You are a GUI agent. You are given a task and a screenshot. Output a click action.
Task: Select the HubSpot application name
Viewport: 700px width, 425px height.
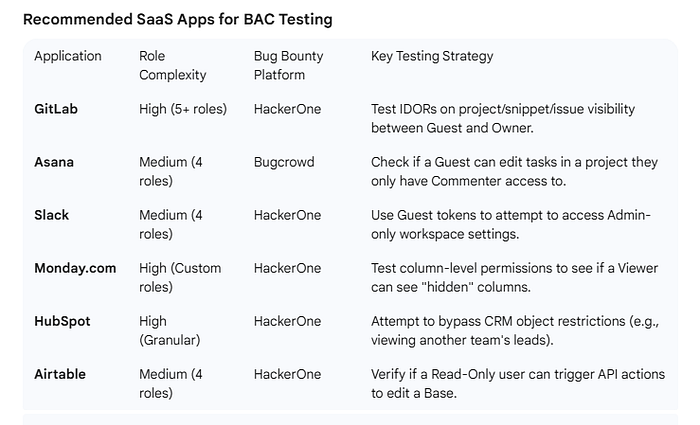point(62,321)
